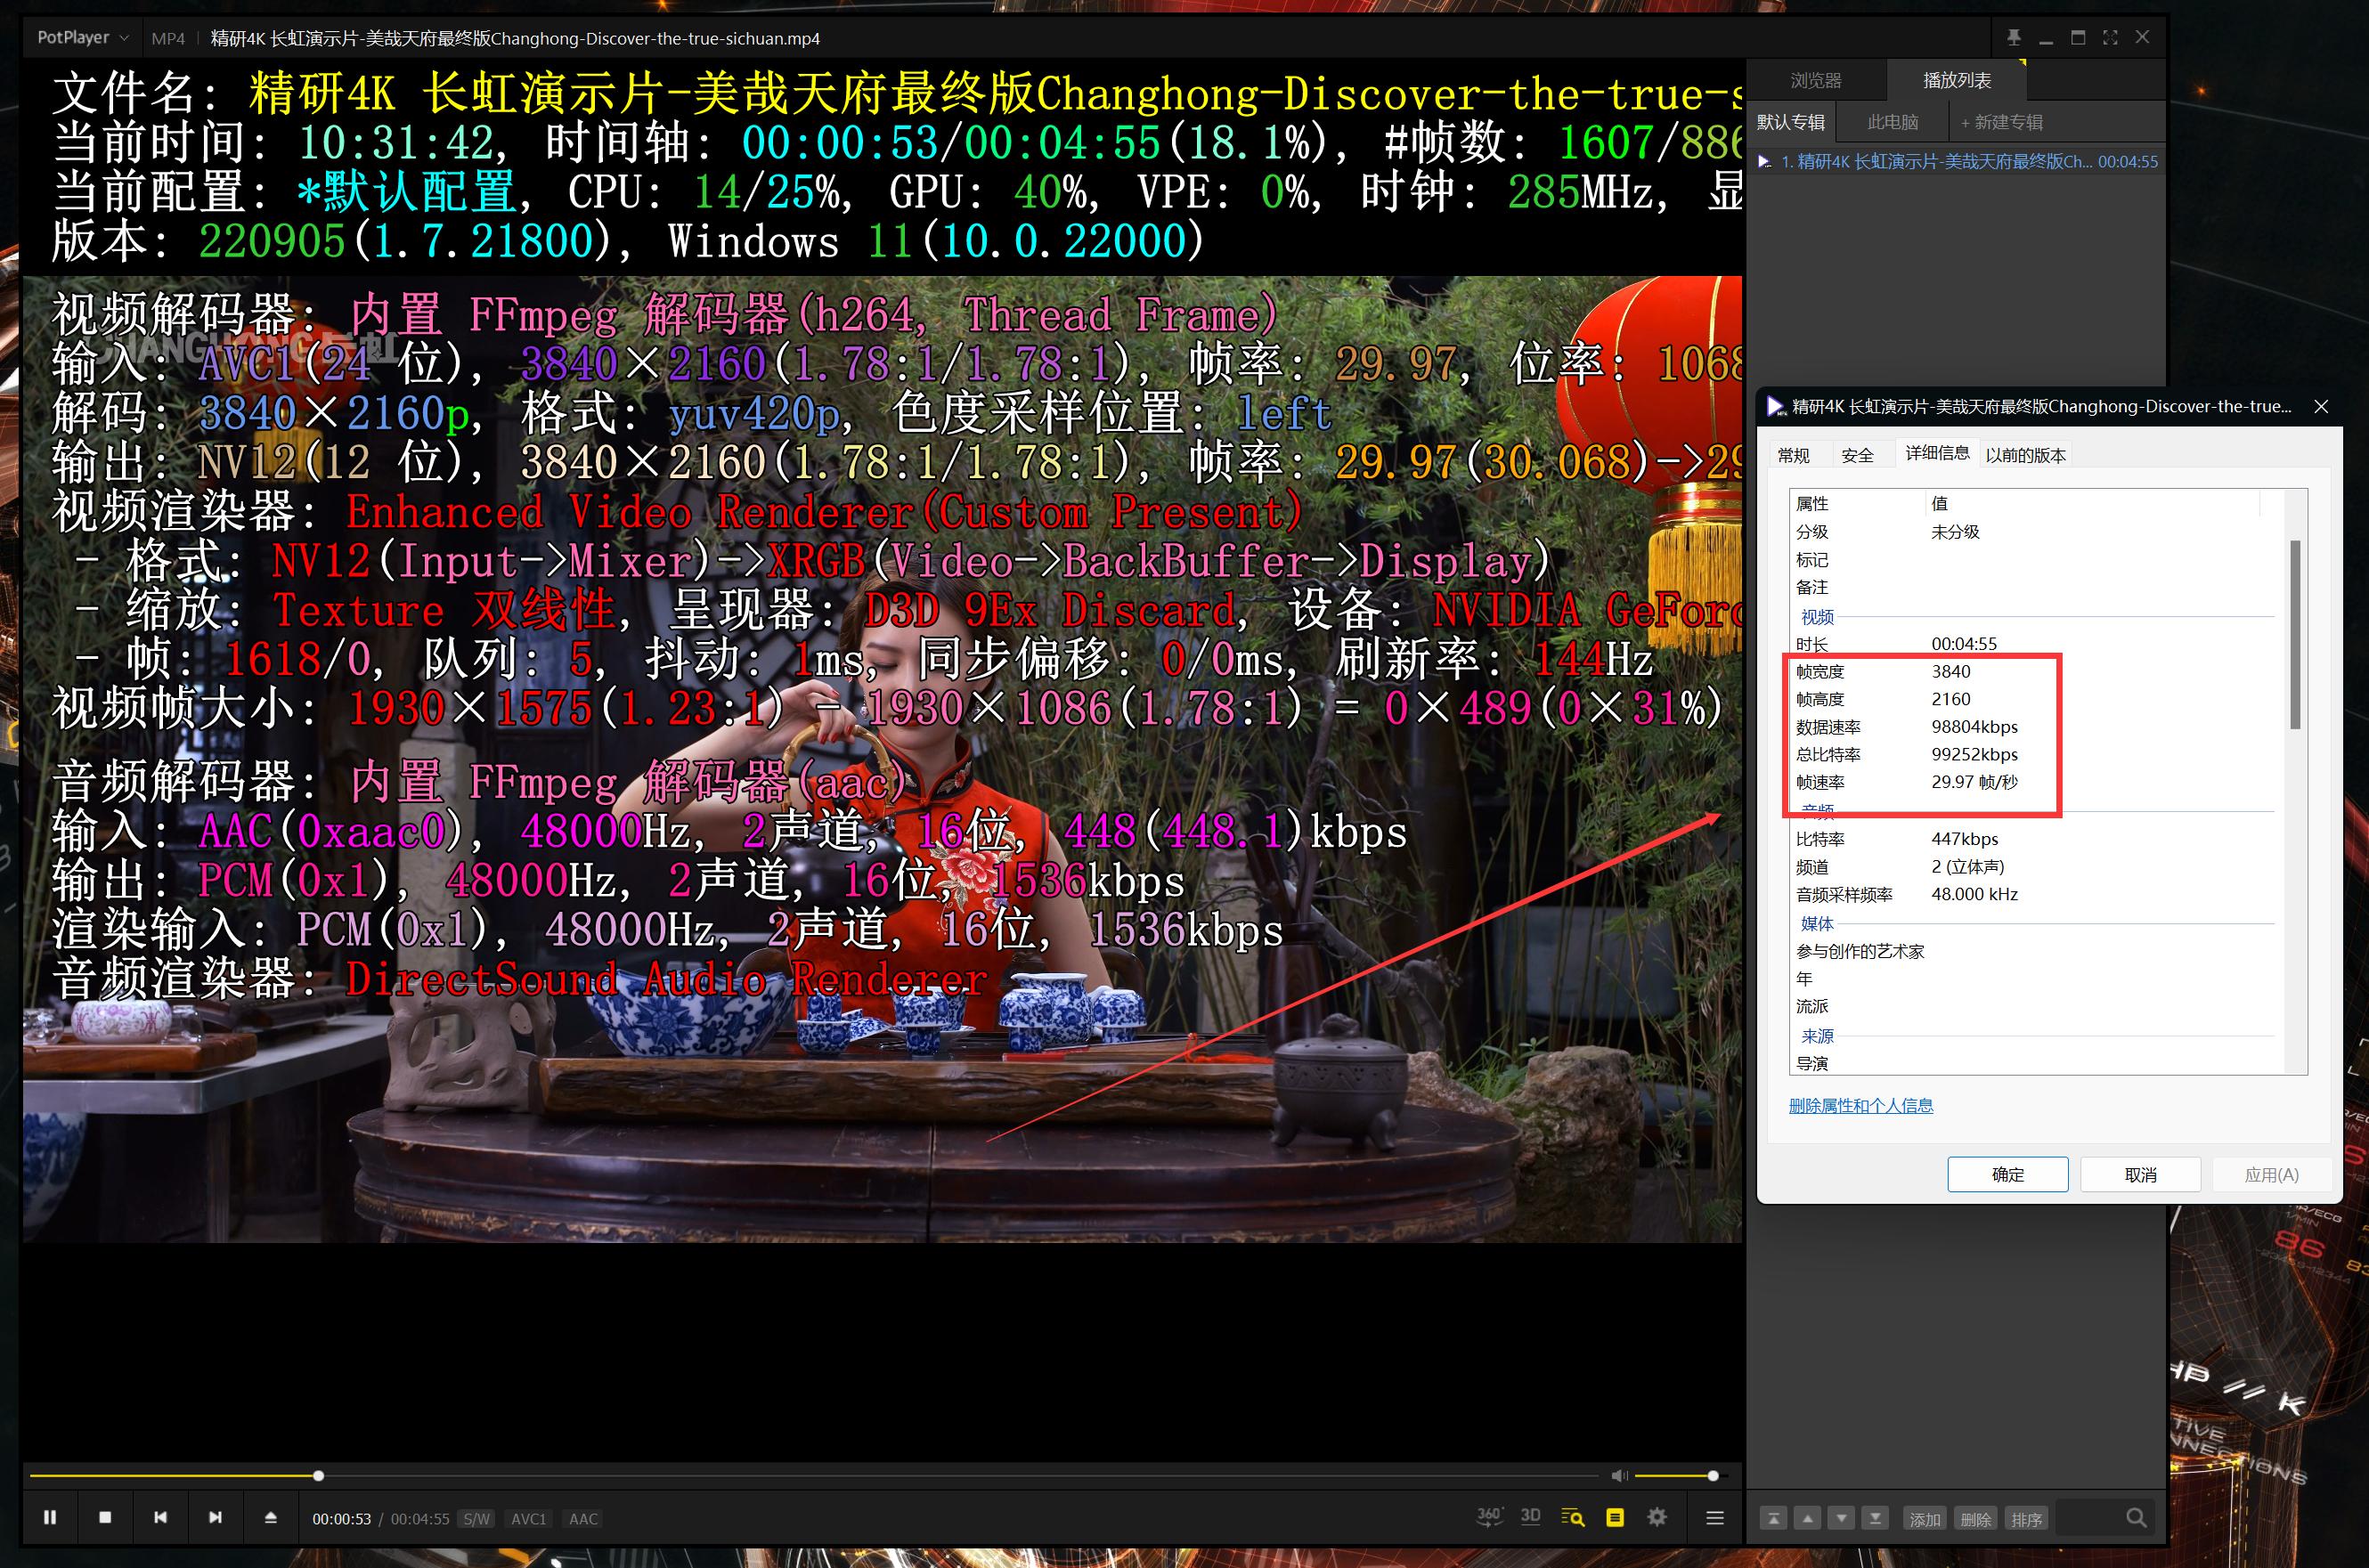Open playlist search magnifier

click(2137, 1517)
